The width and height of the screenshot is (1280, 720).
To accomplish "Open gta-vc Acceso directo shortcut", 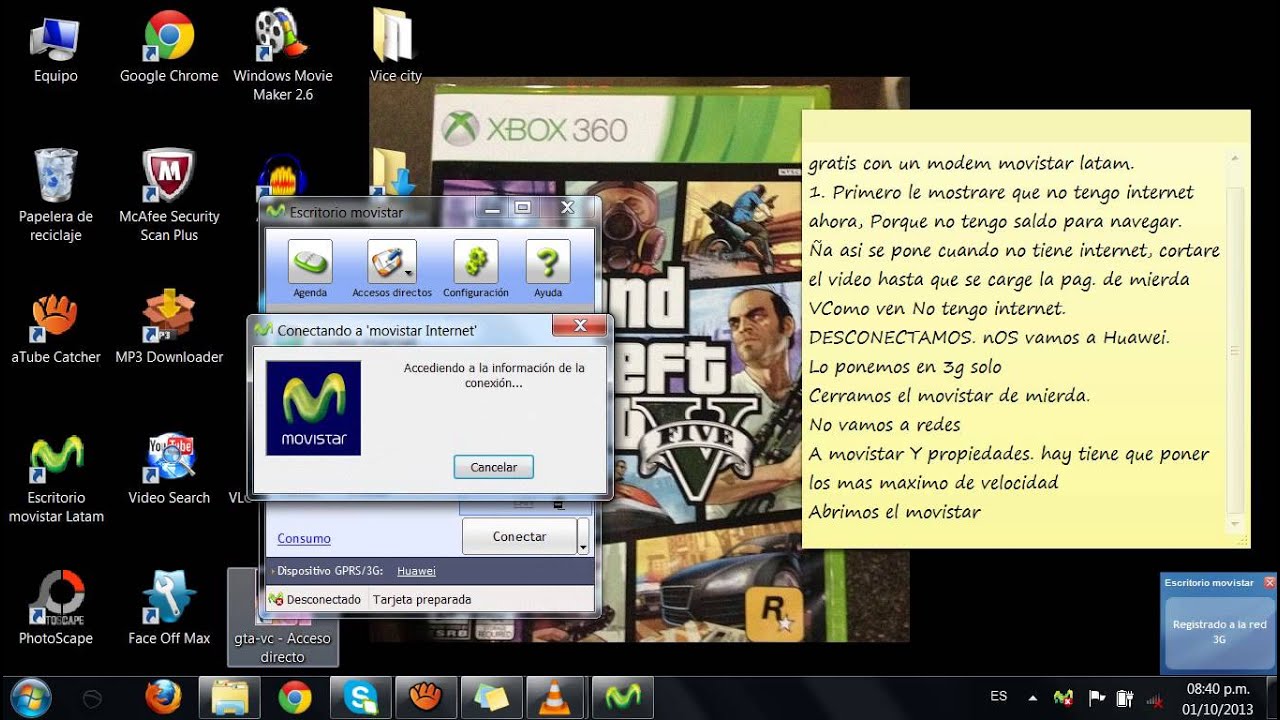I will click(283, 620).
